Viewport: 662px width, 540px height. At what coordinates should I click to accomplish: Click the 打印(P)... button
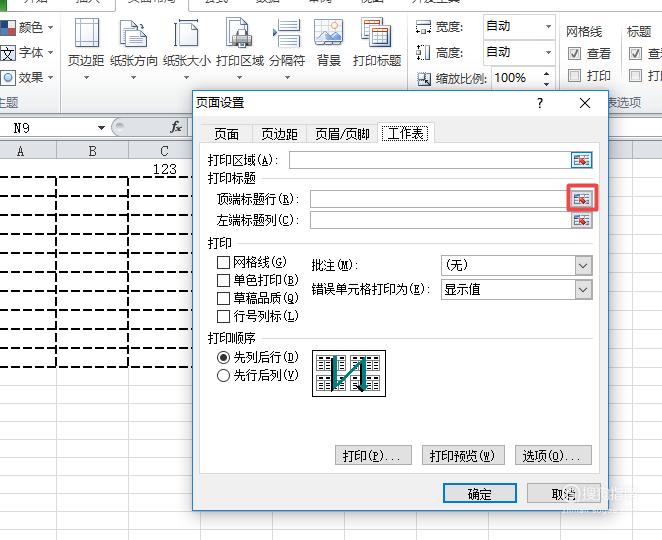373,456
